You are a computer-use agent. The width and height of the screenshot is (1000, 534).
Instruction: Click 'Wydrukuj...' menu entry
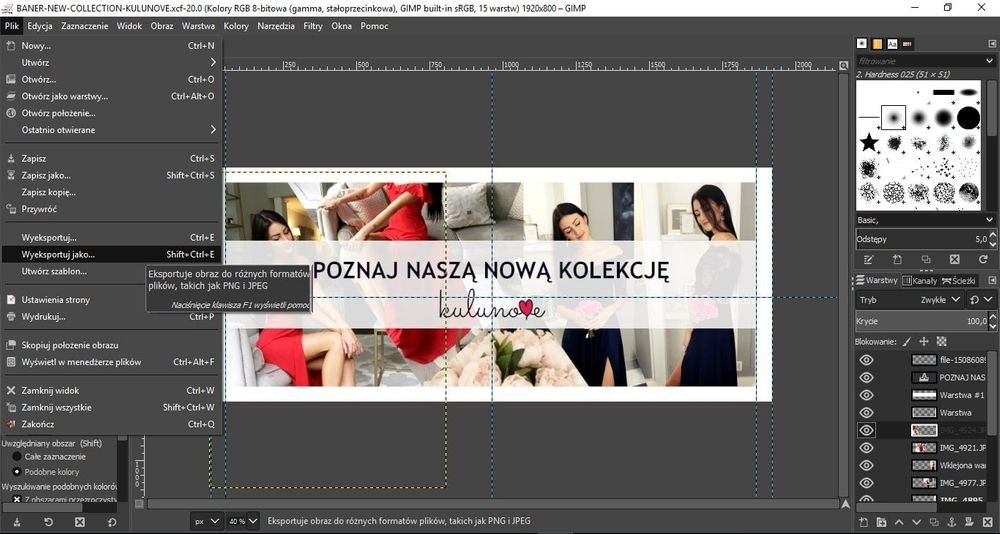click(x=110, y=316)
